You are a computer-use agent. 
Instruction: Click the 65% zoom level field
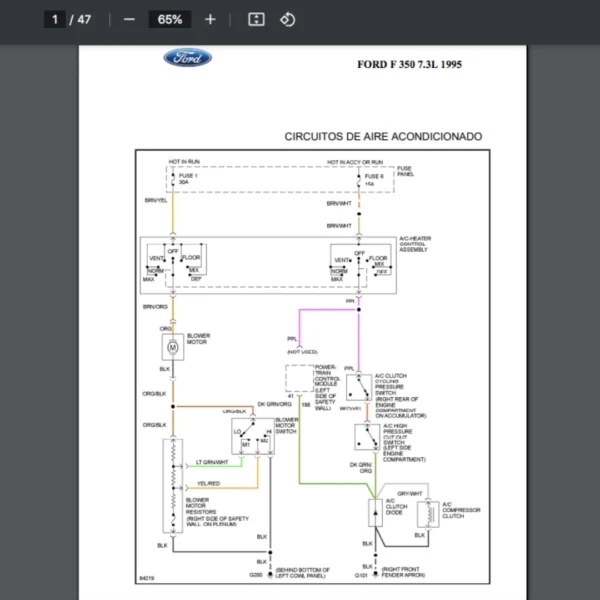(x=170, y=19)
